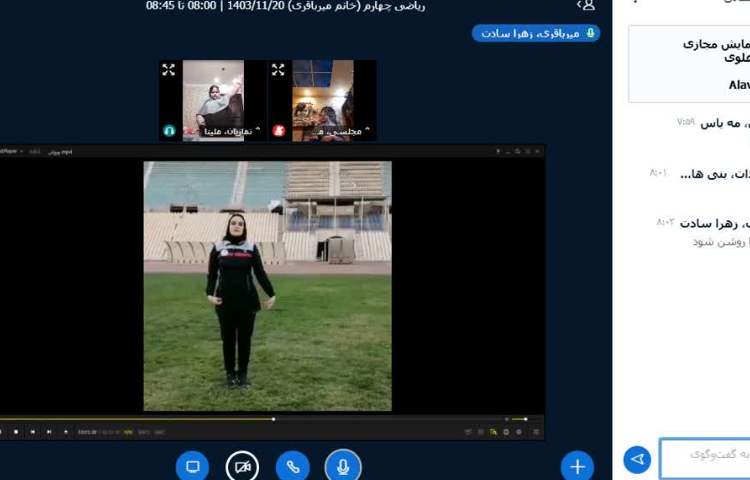Turn on the camera
Viewport: 750px width, 480px height.
243,466
